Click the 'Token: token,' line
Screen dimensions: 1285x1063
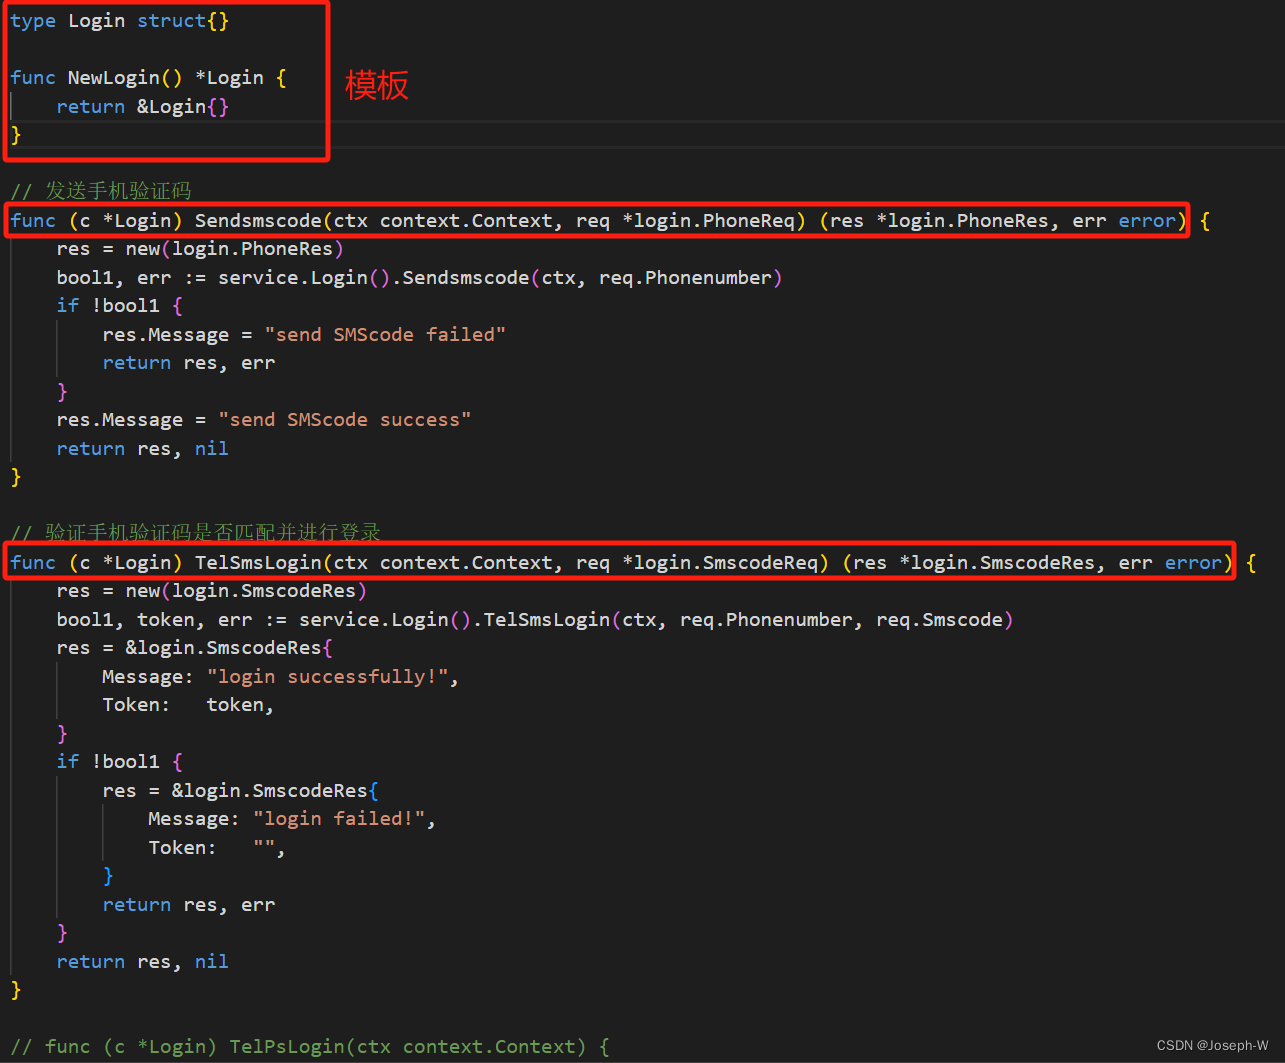point(188,705)
